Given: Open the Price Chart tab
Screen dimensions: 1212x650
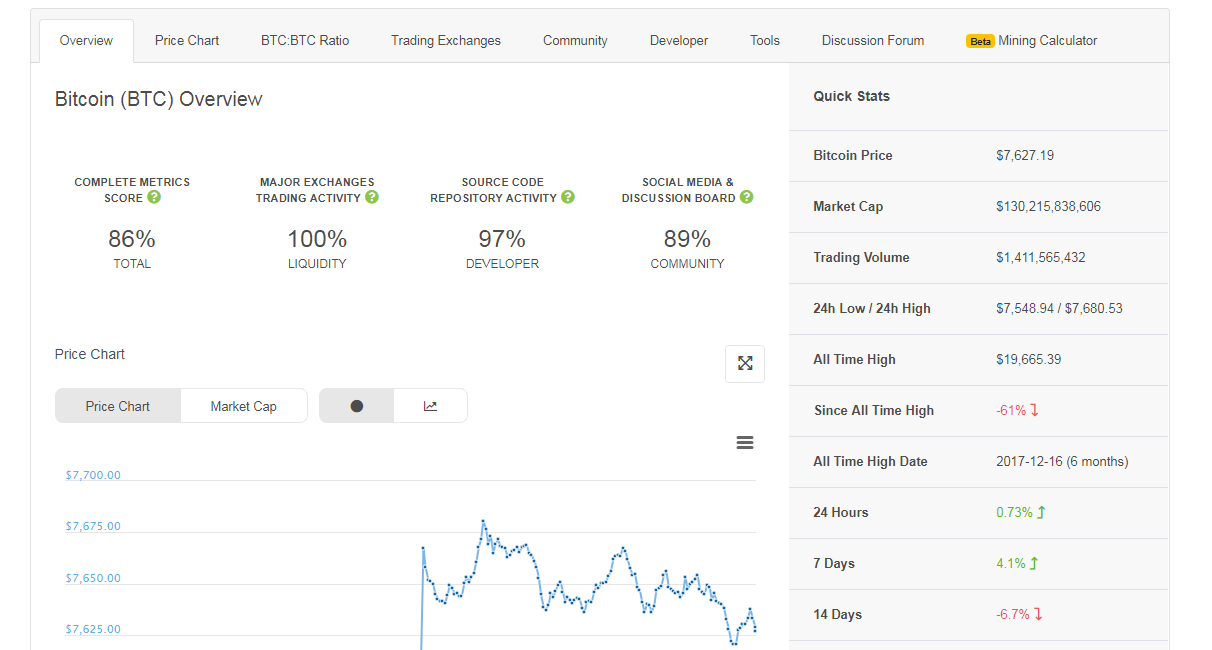Looking at the screenshot, I should pyautogui.click(x=187, y=41).
